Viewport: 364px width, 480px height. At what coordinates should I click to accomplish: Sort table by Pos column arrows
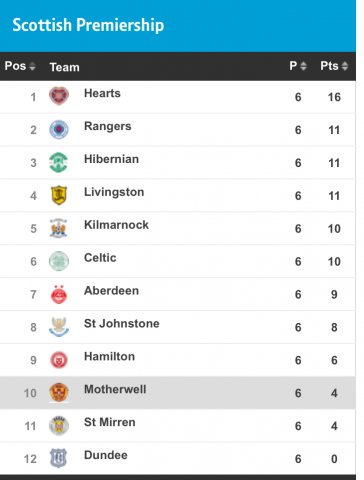[x=32, y=66]
